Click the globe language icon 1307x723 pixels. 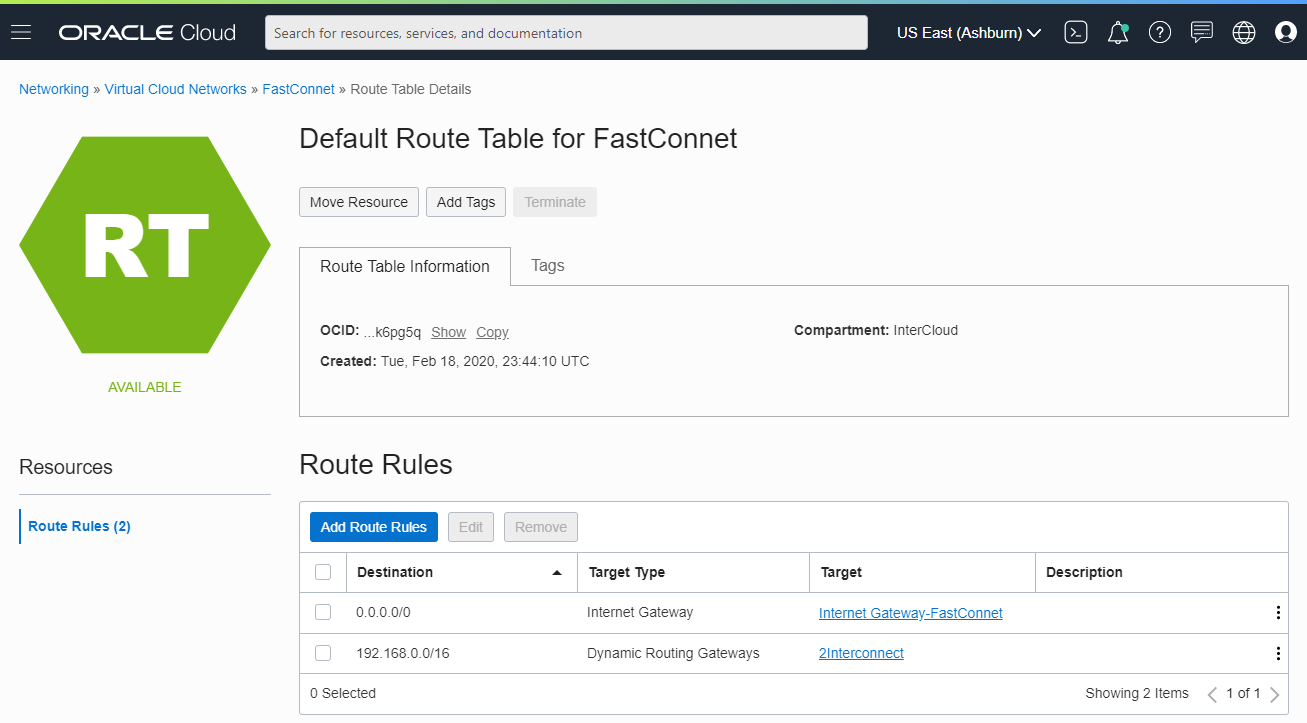pos(1244,31)
